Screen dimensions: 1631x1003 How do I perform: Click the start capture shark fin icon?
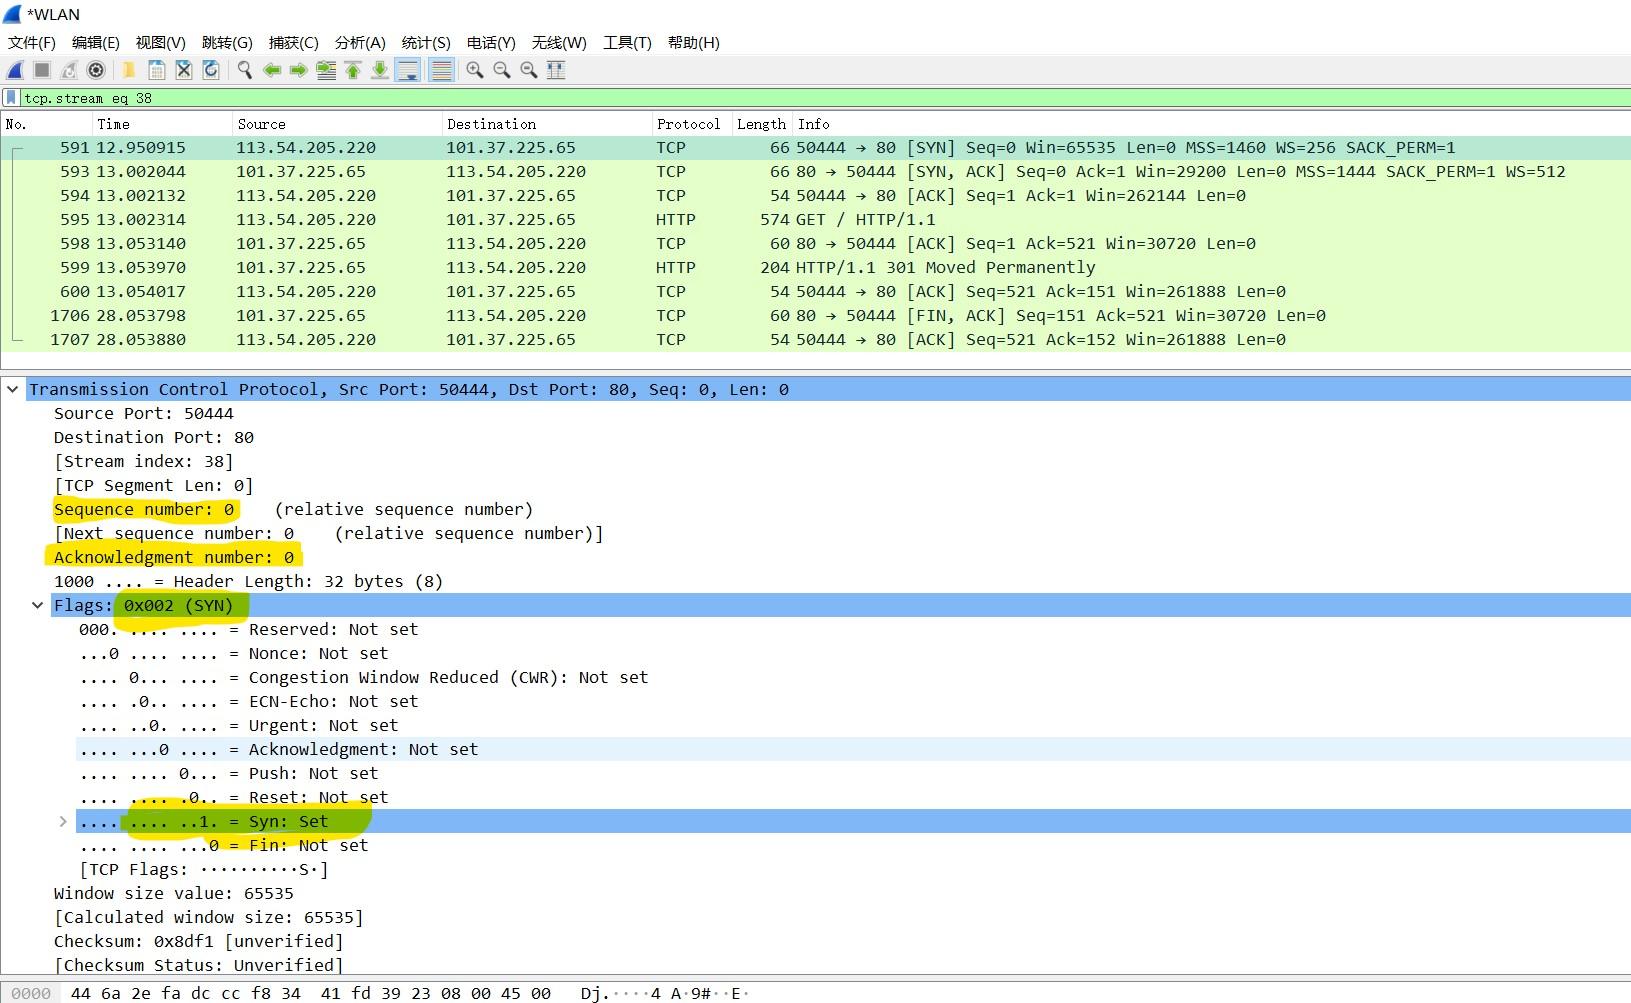15,70
